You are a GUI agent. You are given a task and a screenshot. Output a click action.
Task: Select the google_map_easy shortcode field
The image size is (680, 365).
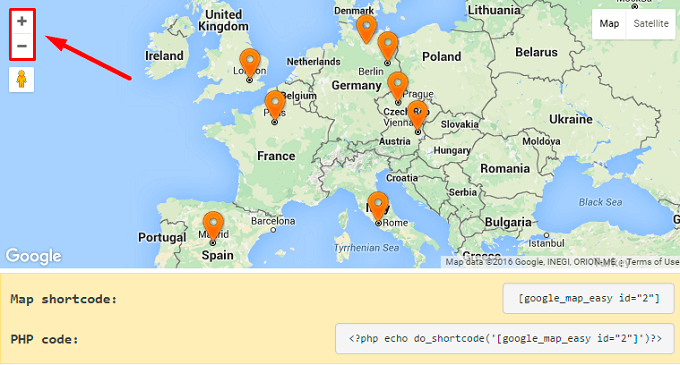pos(588,298)
